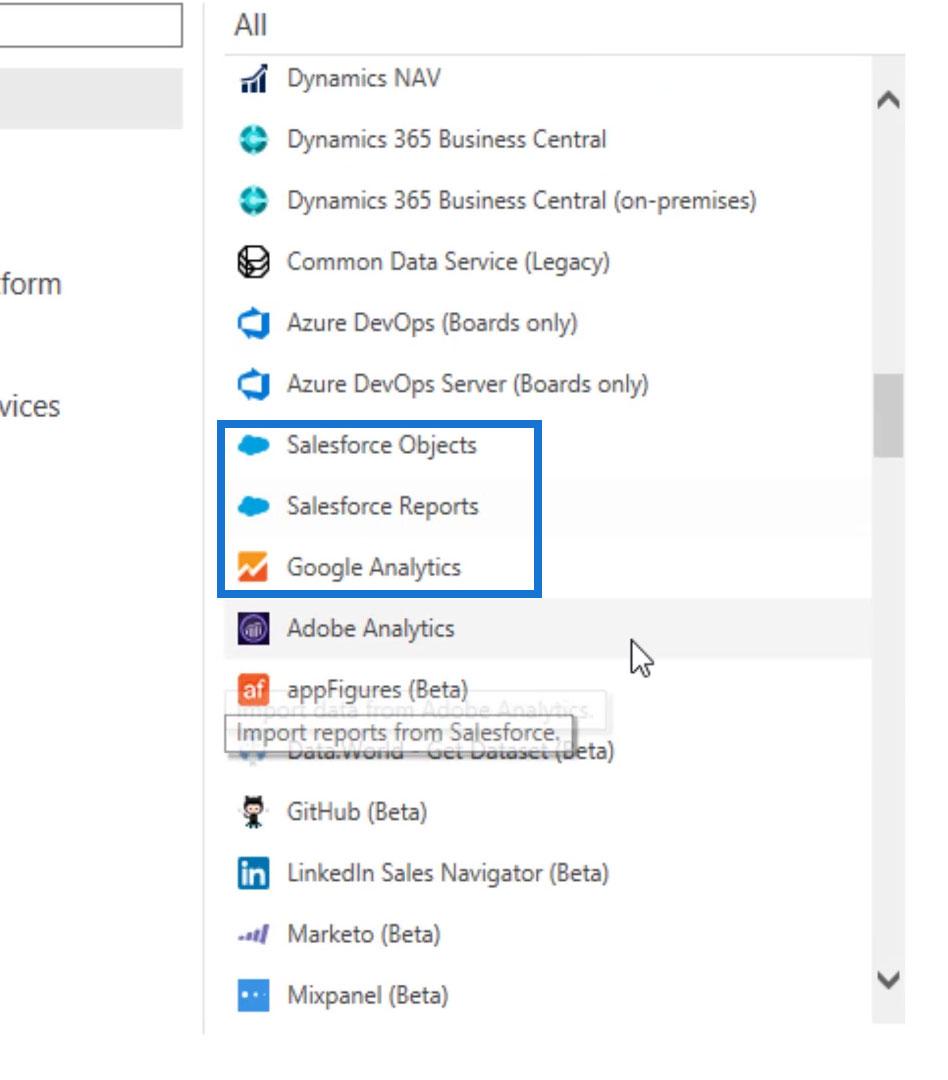Select Common Data Service (Legacy)
This screenshot has height=1080, width=948.
tap(449, 262)
